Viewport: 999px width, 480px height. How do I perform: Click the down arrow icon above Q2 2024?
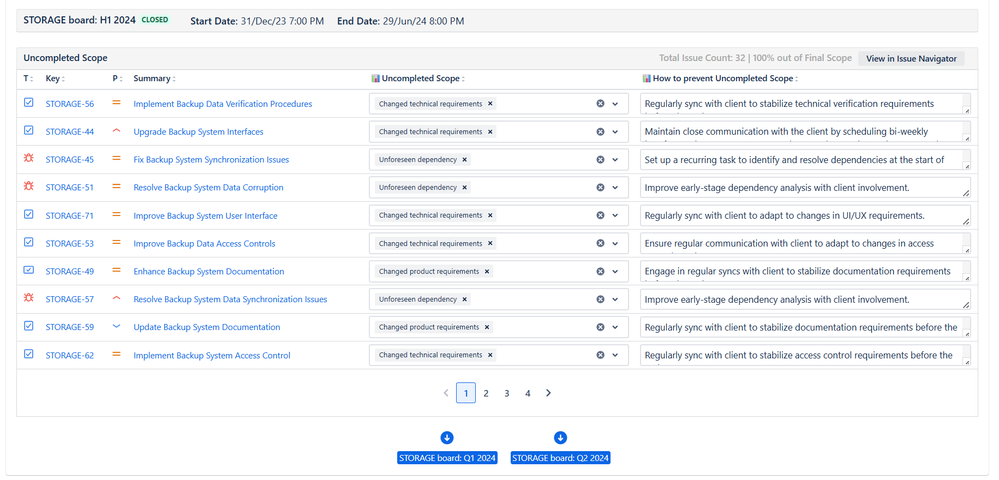coord(560,437)
